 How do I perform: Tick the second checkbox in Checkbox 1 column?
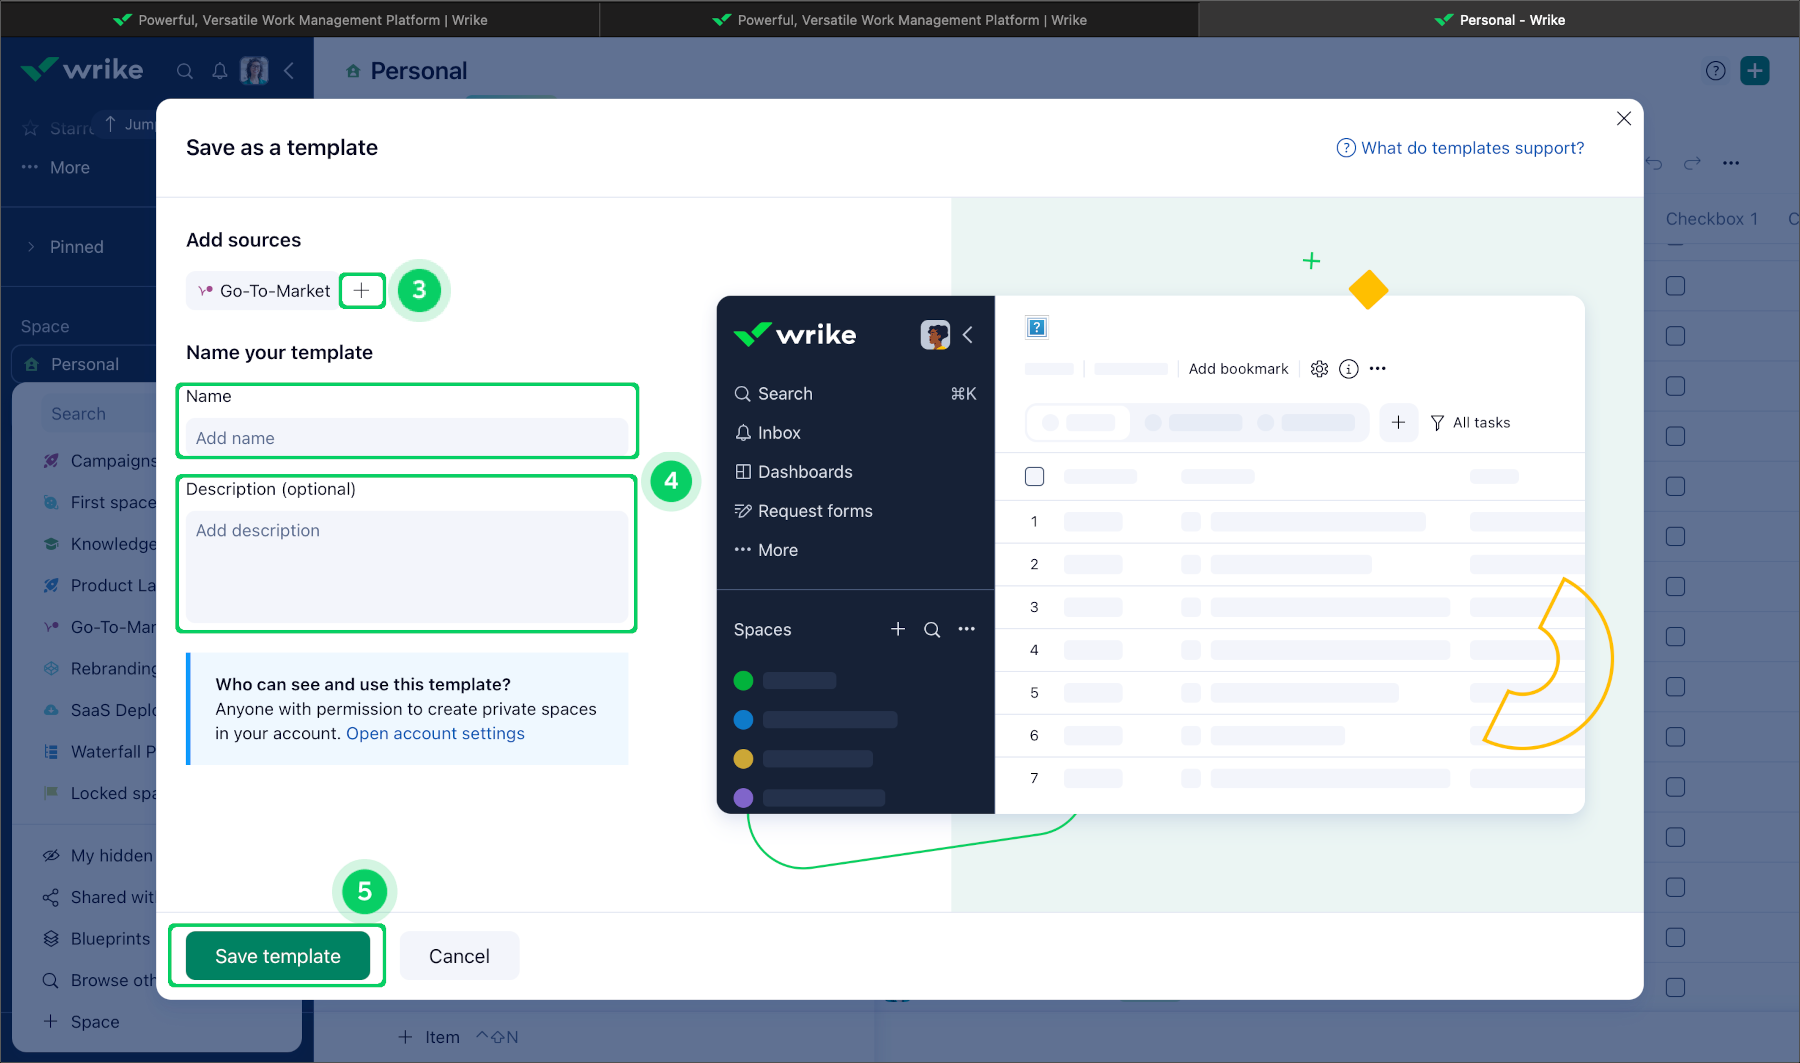tap(1675, 336)
